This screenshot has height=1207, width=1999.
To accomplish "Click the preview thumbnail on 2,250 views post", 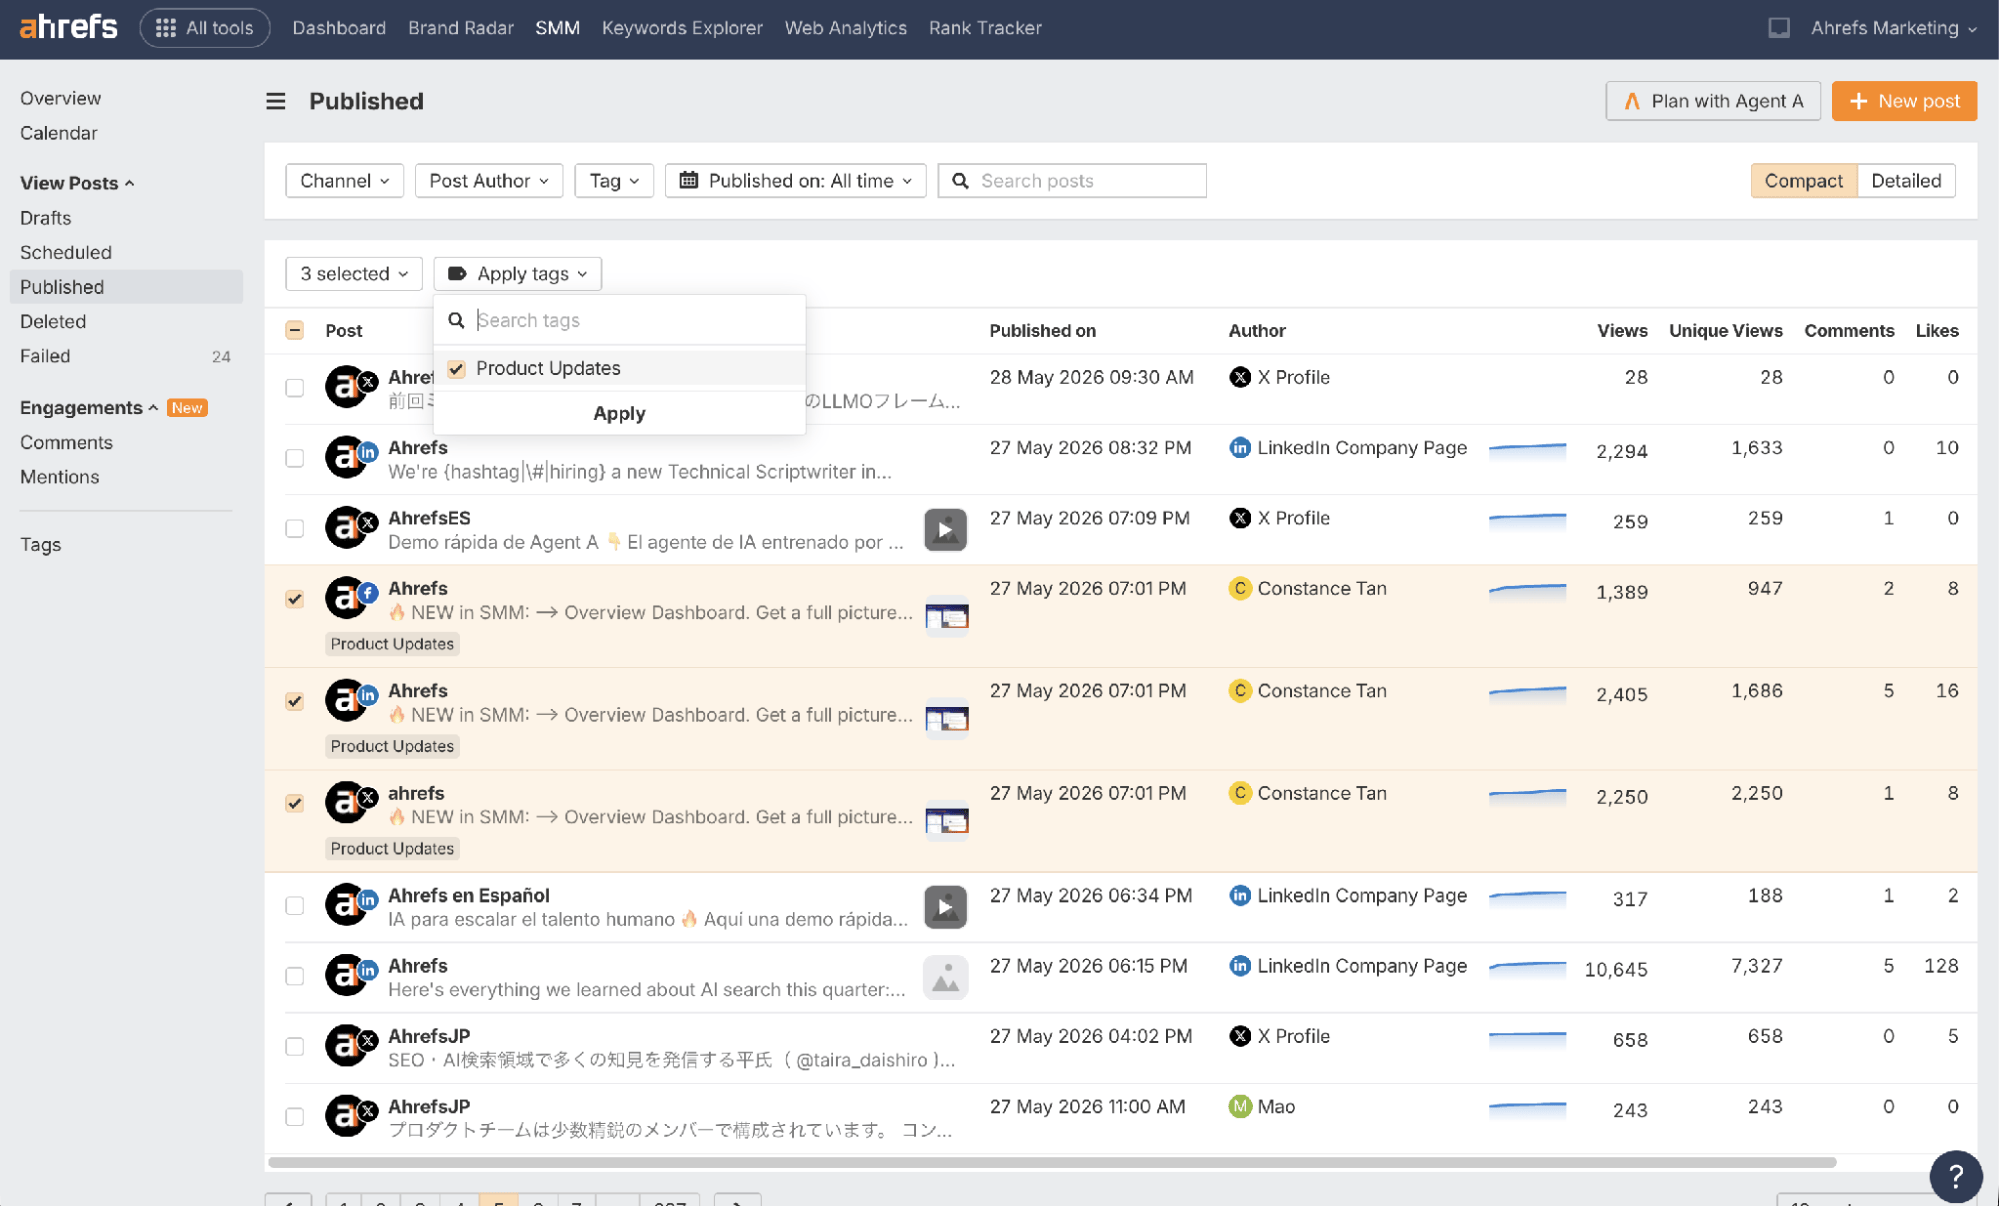I will click(x=946, y=821).
